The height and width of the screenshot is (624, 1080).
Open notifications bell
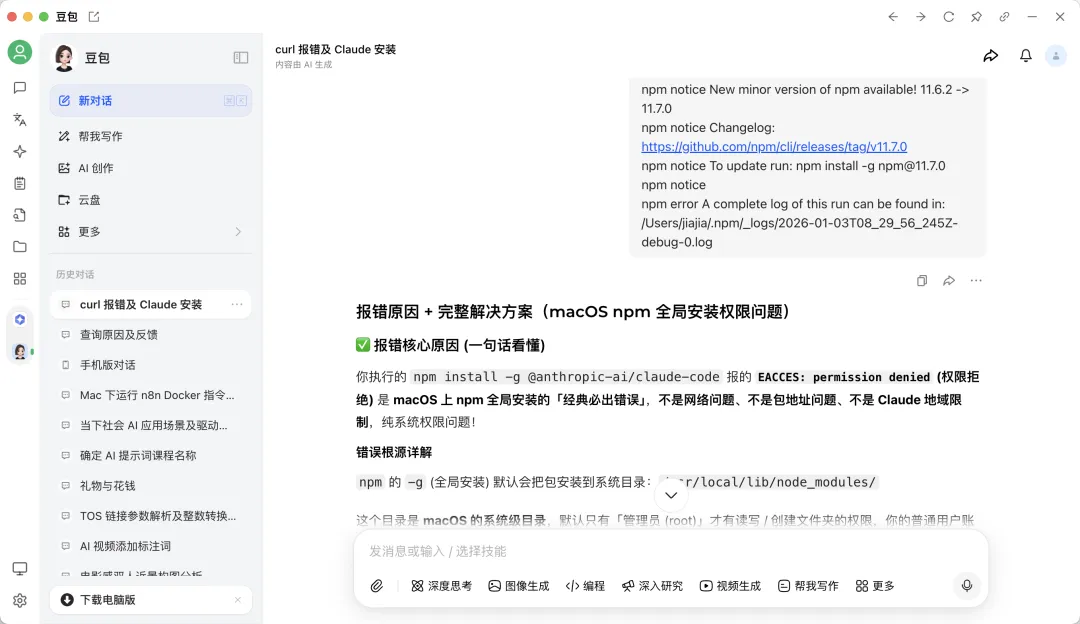coord(1026,56)
